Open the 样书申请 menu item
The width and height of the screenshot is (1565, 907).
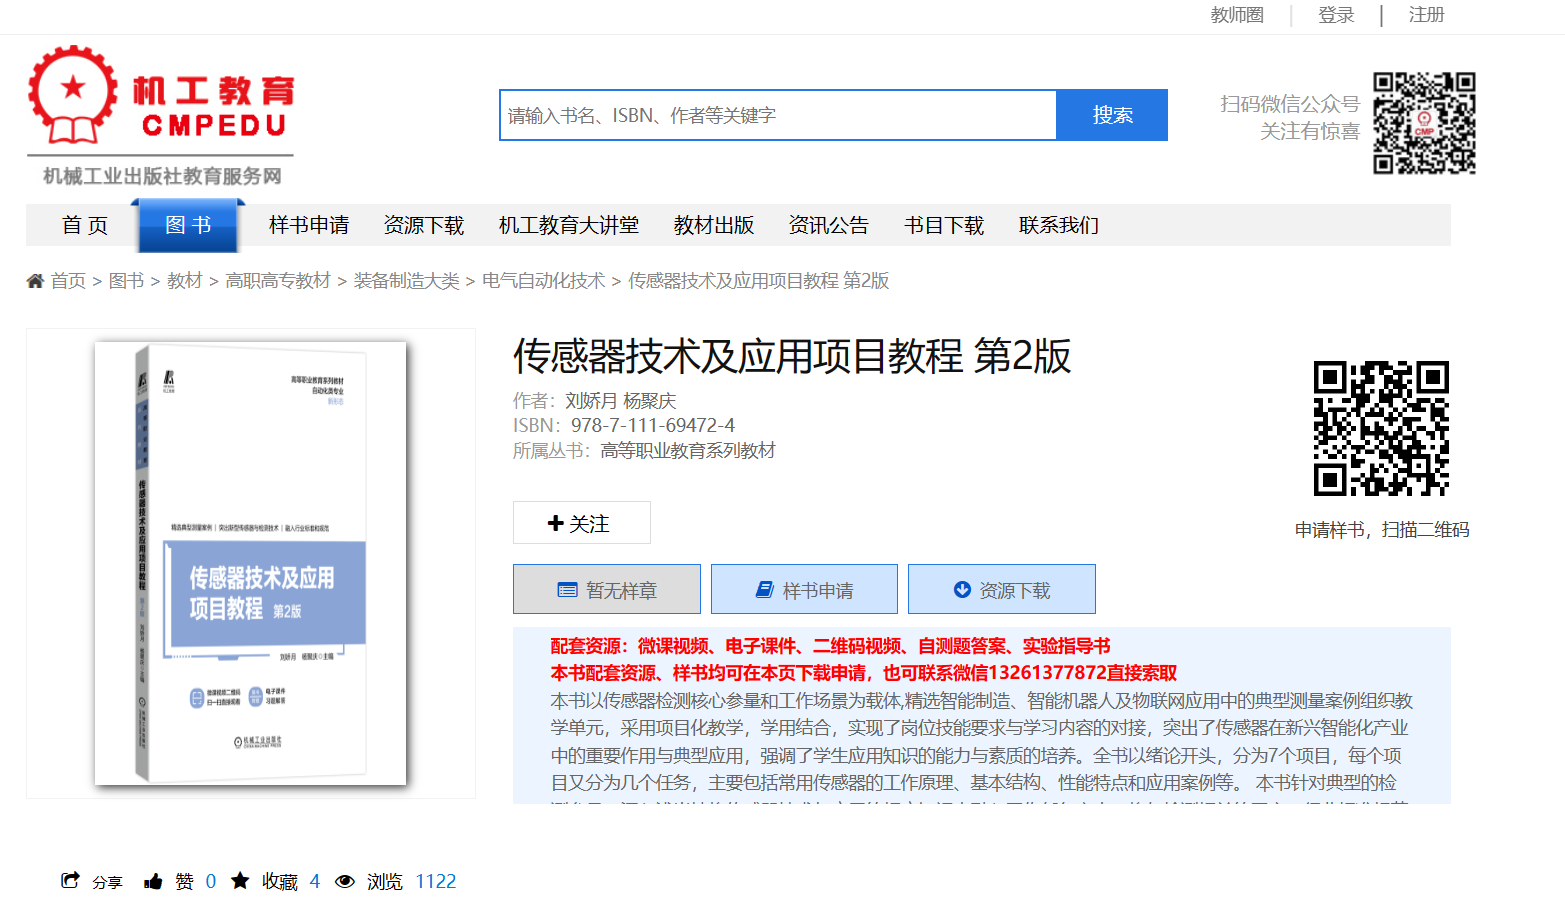click(309, 225)
